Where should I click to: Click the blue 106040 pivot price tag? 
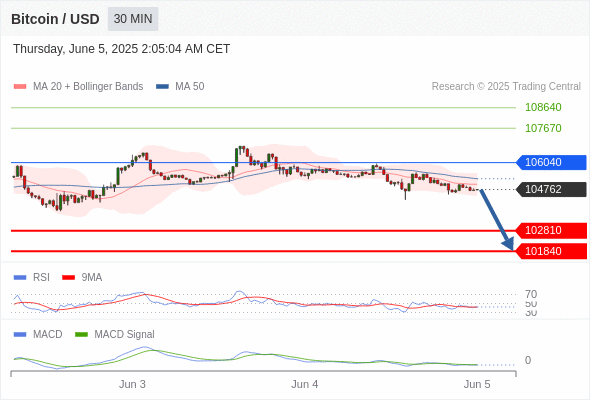coord(551,163)
